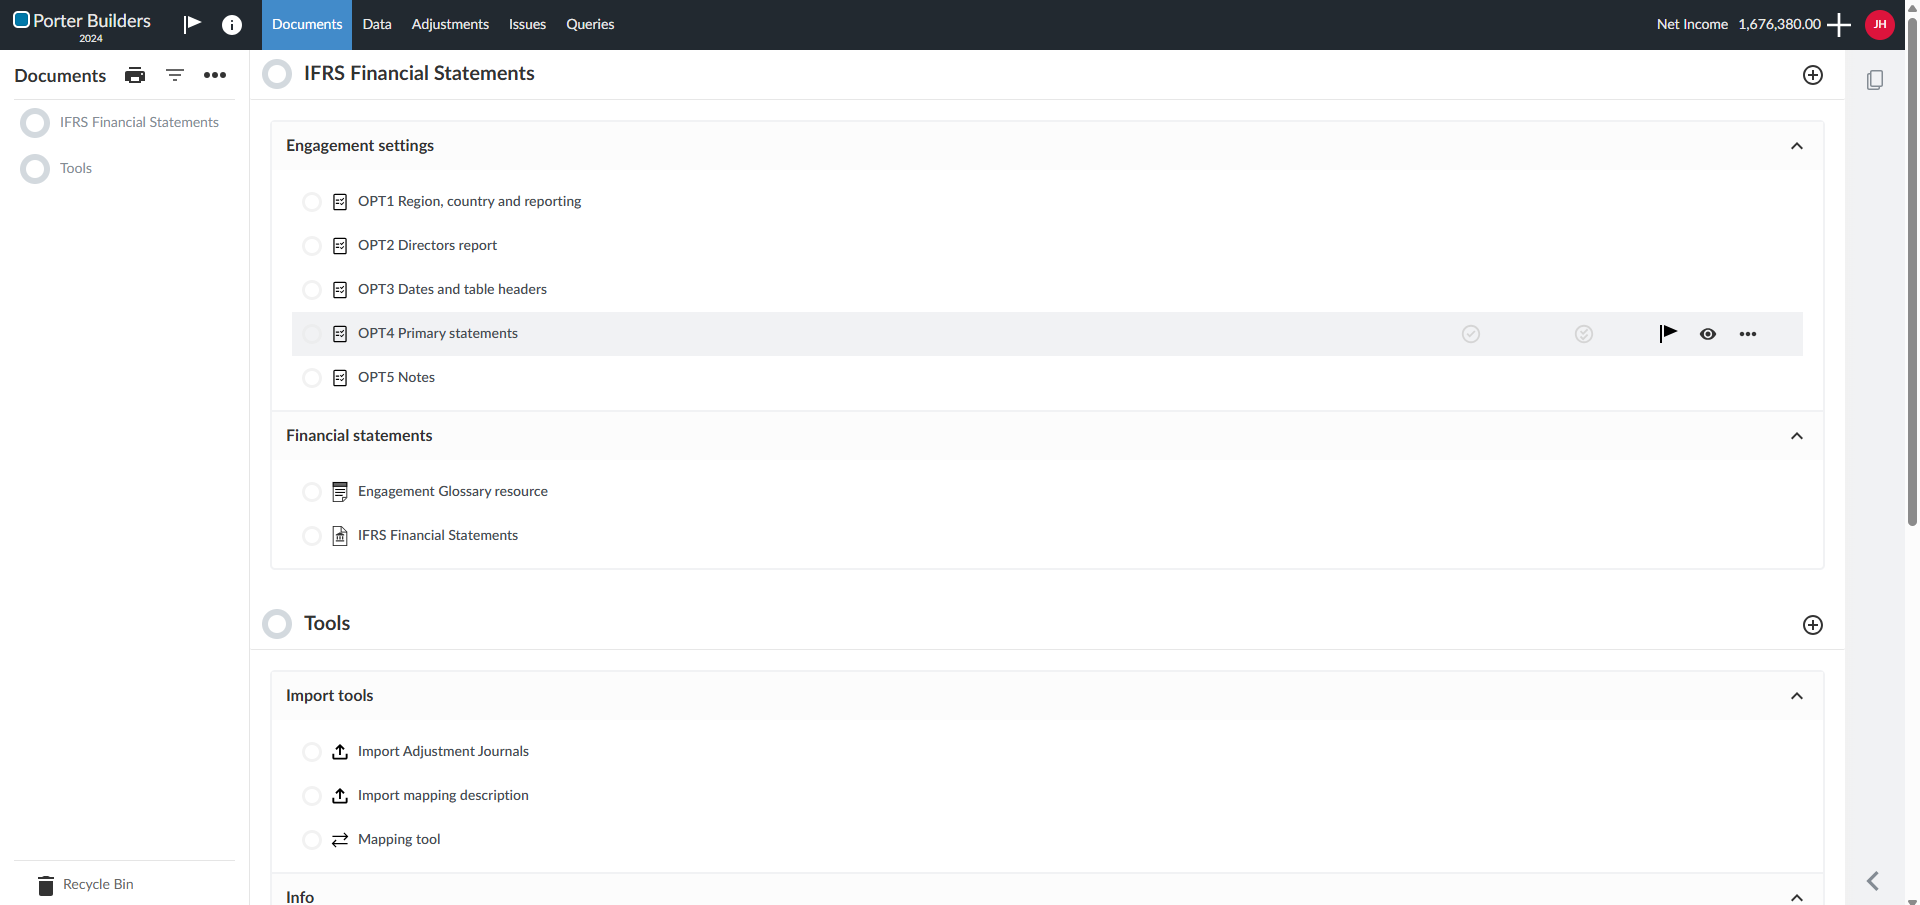Click the Engagement Glossary resource document icon

point(340,492)
